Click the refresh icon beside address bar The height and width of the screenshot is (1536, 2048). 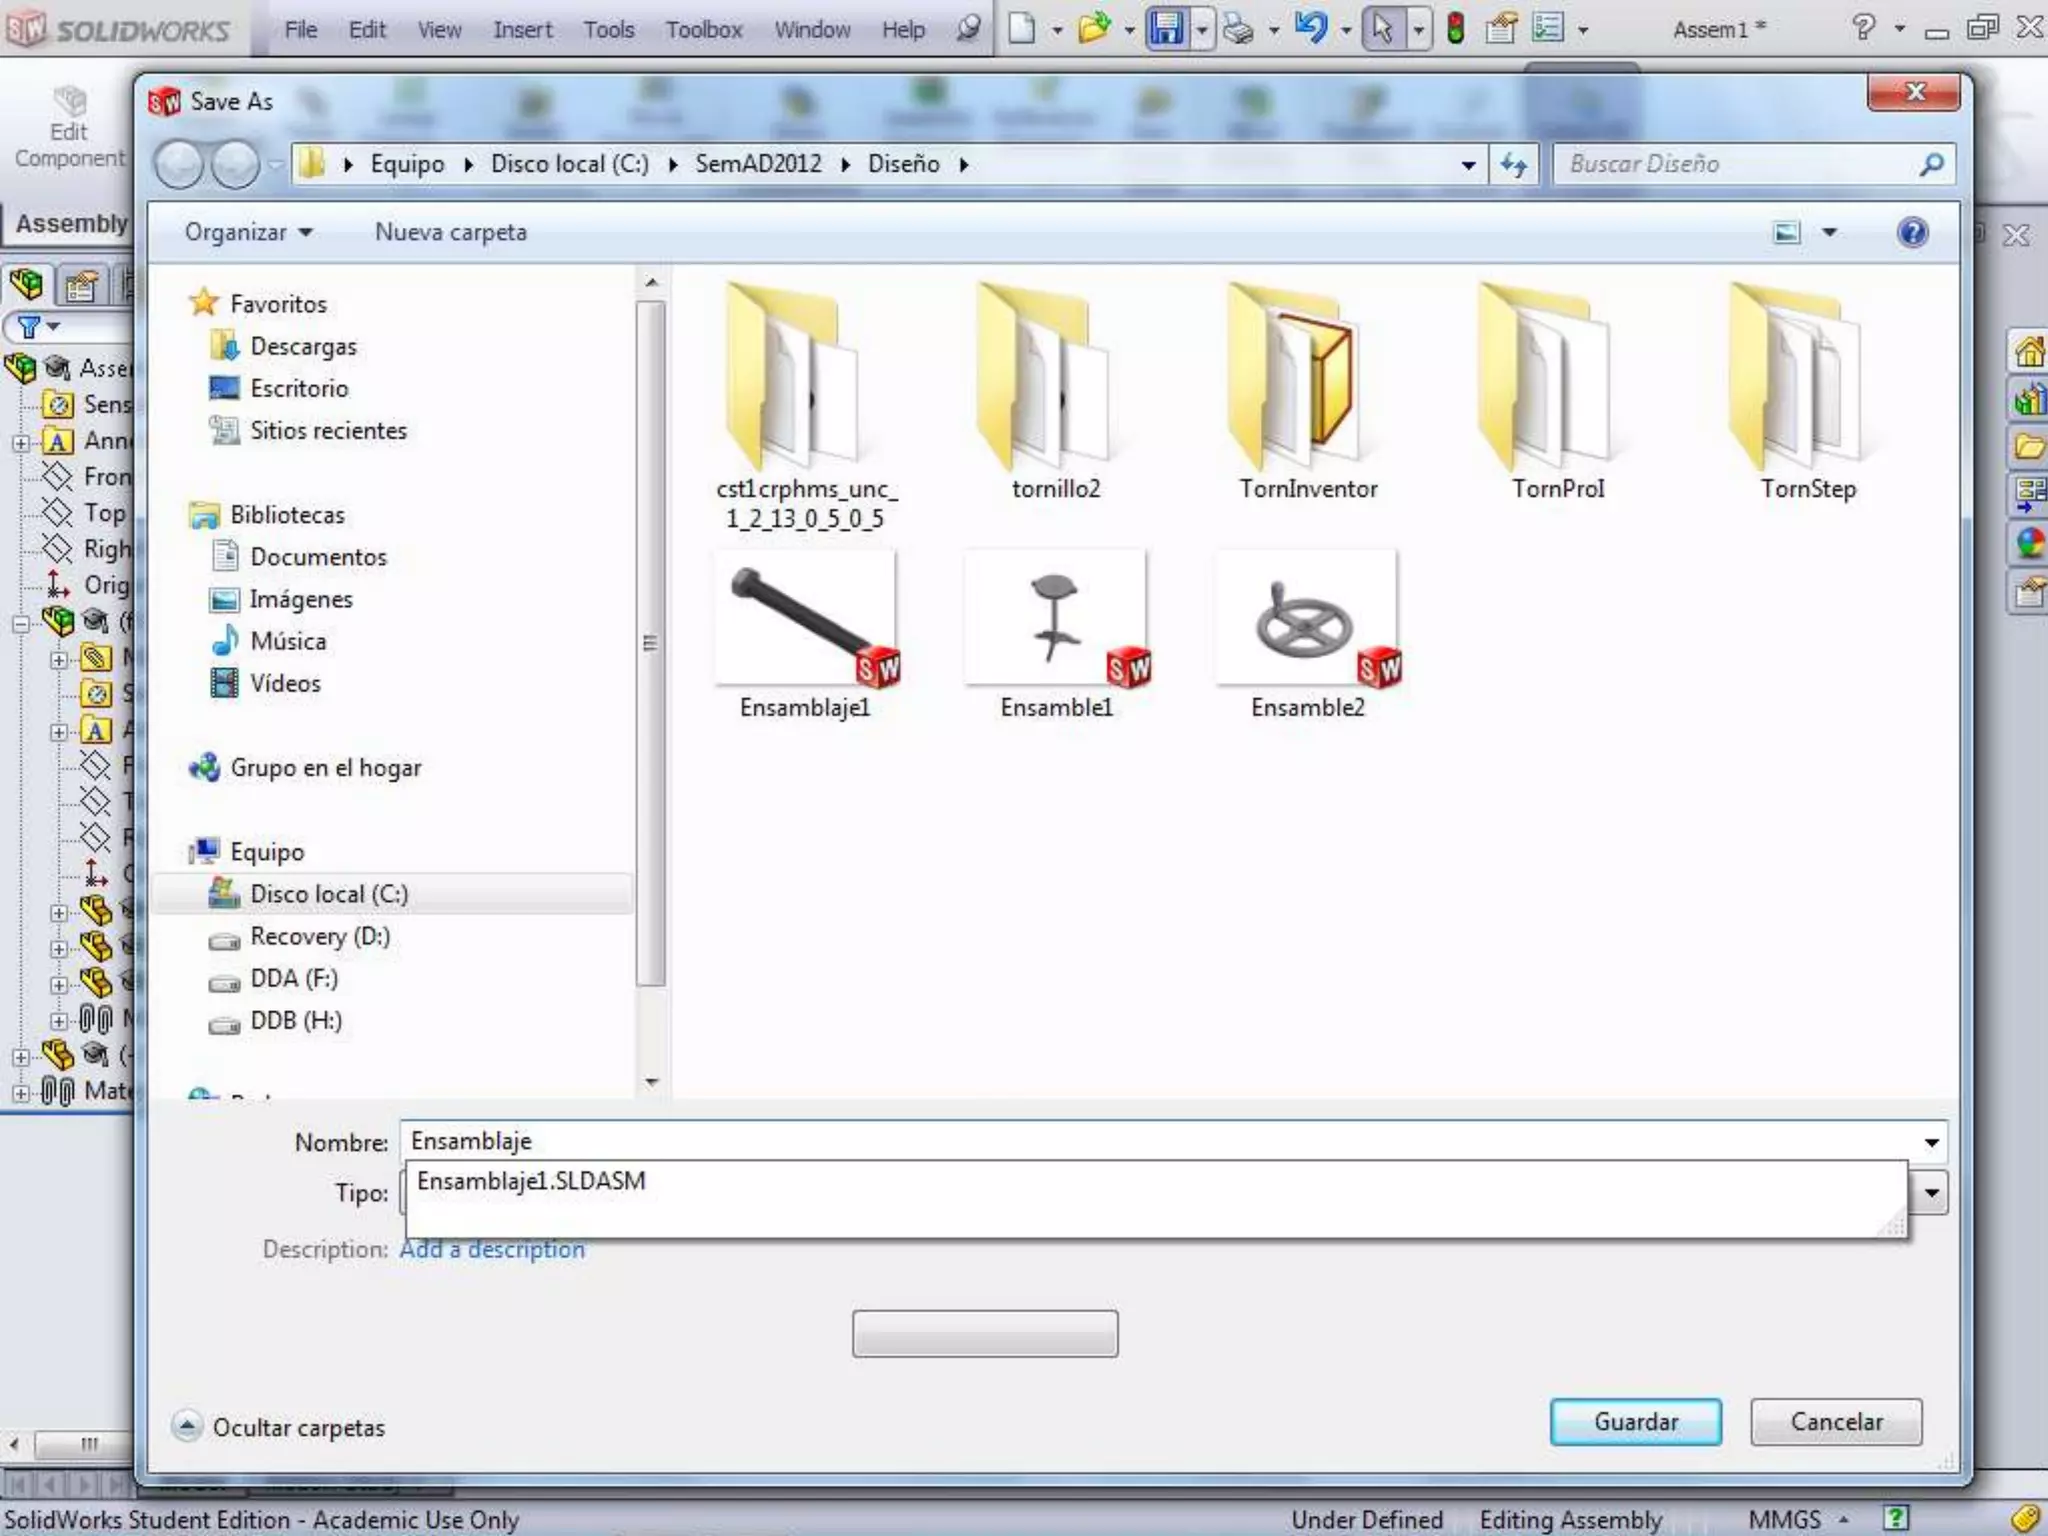[x=1514, y=164]
